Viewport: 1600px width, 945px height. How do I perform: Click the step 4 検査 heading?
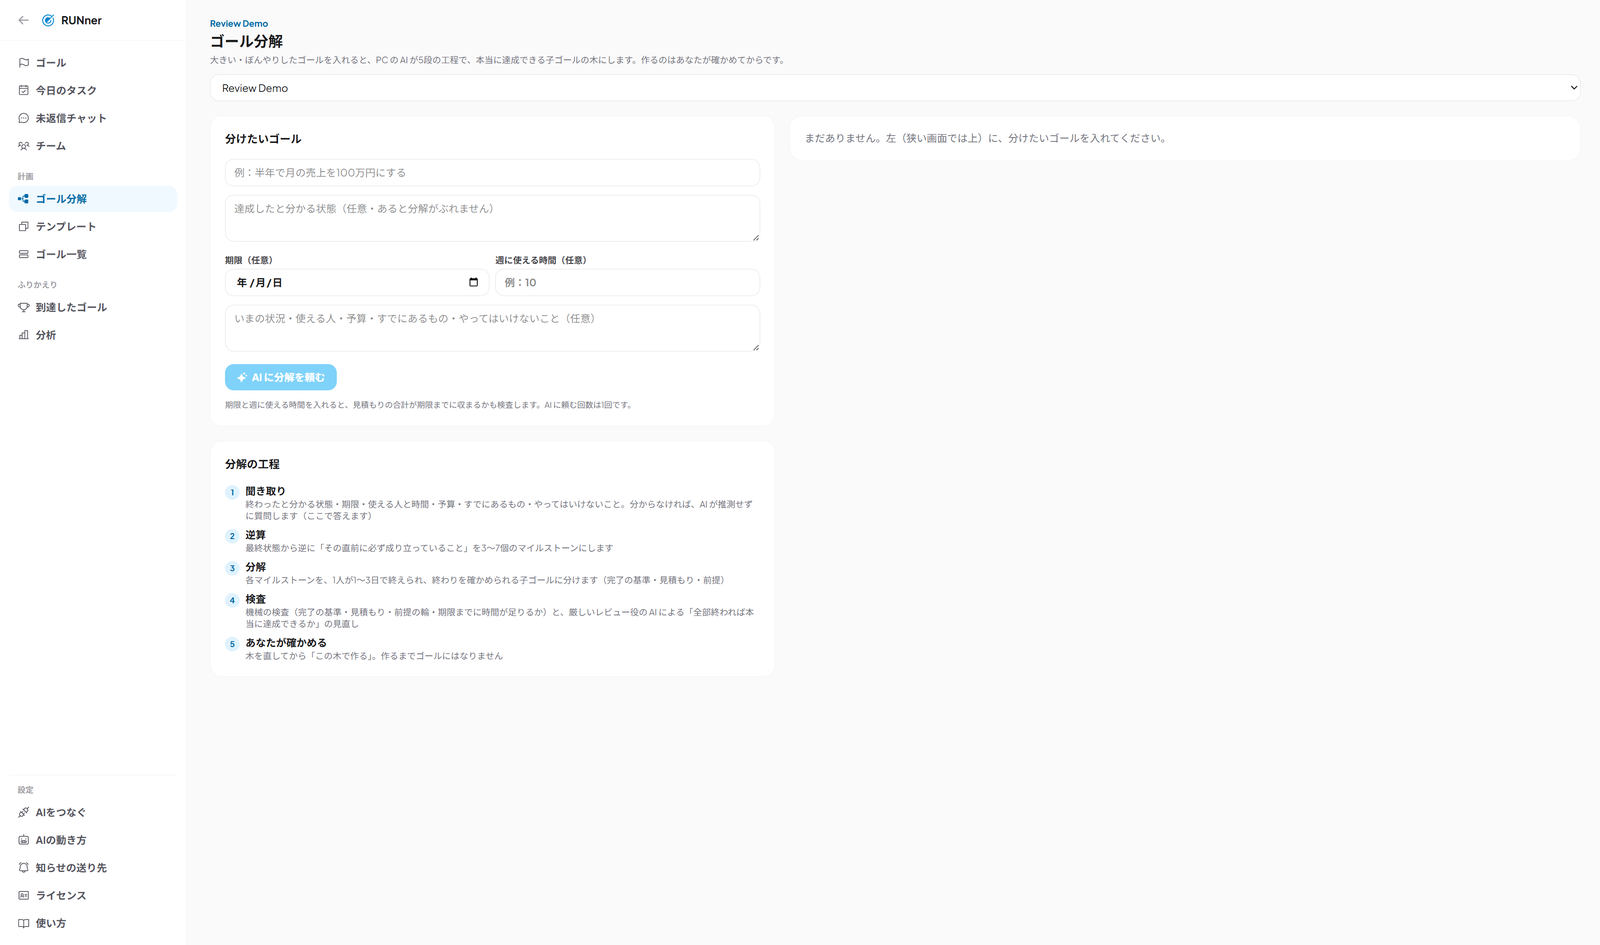click(x=255, y=599)
